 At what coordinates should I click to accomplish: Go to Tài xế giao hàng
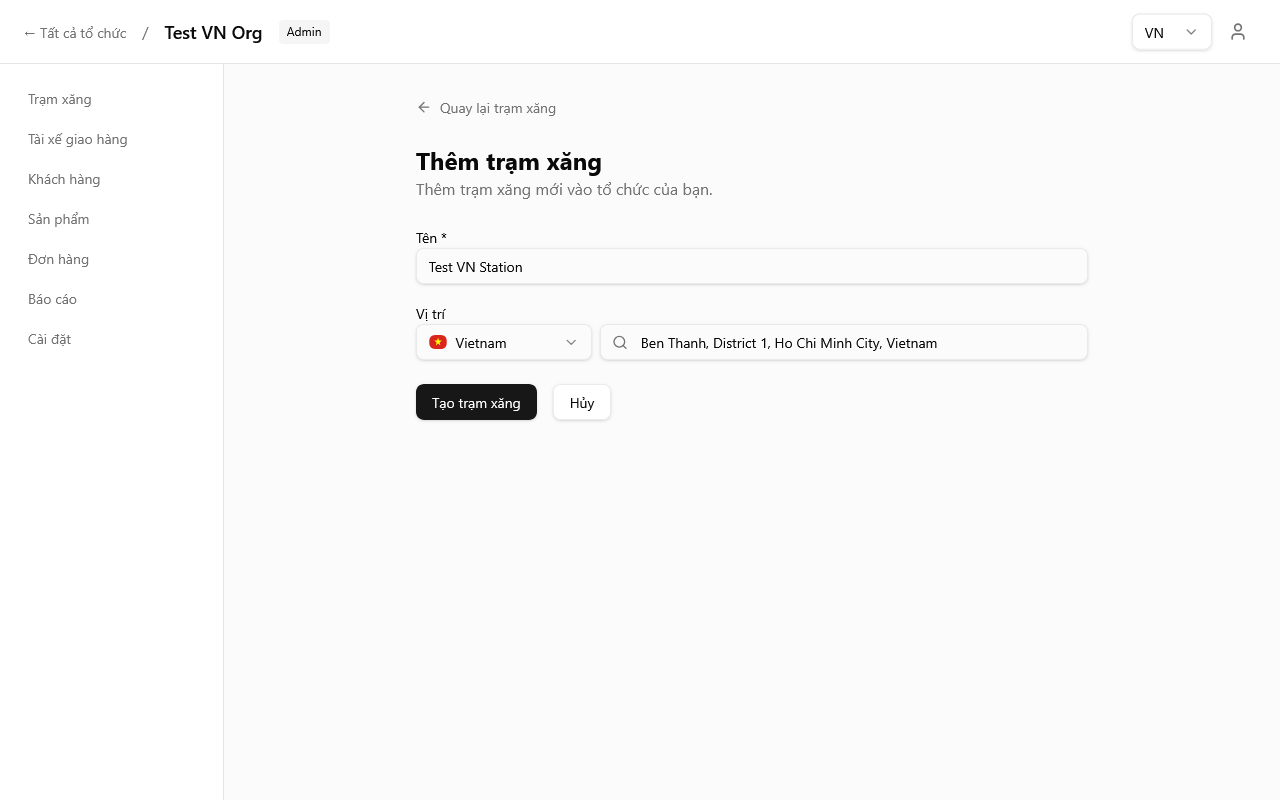[x=78, y=139]
